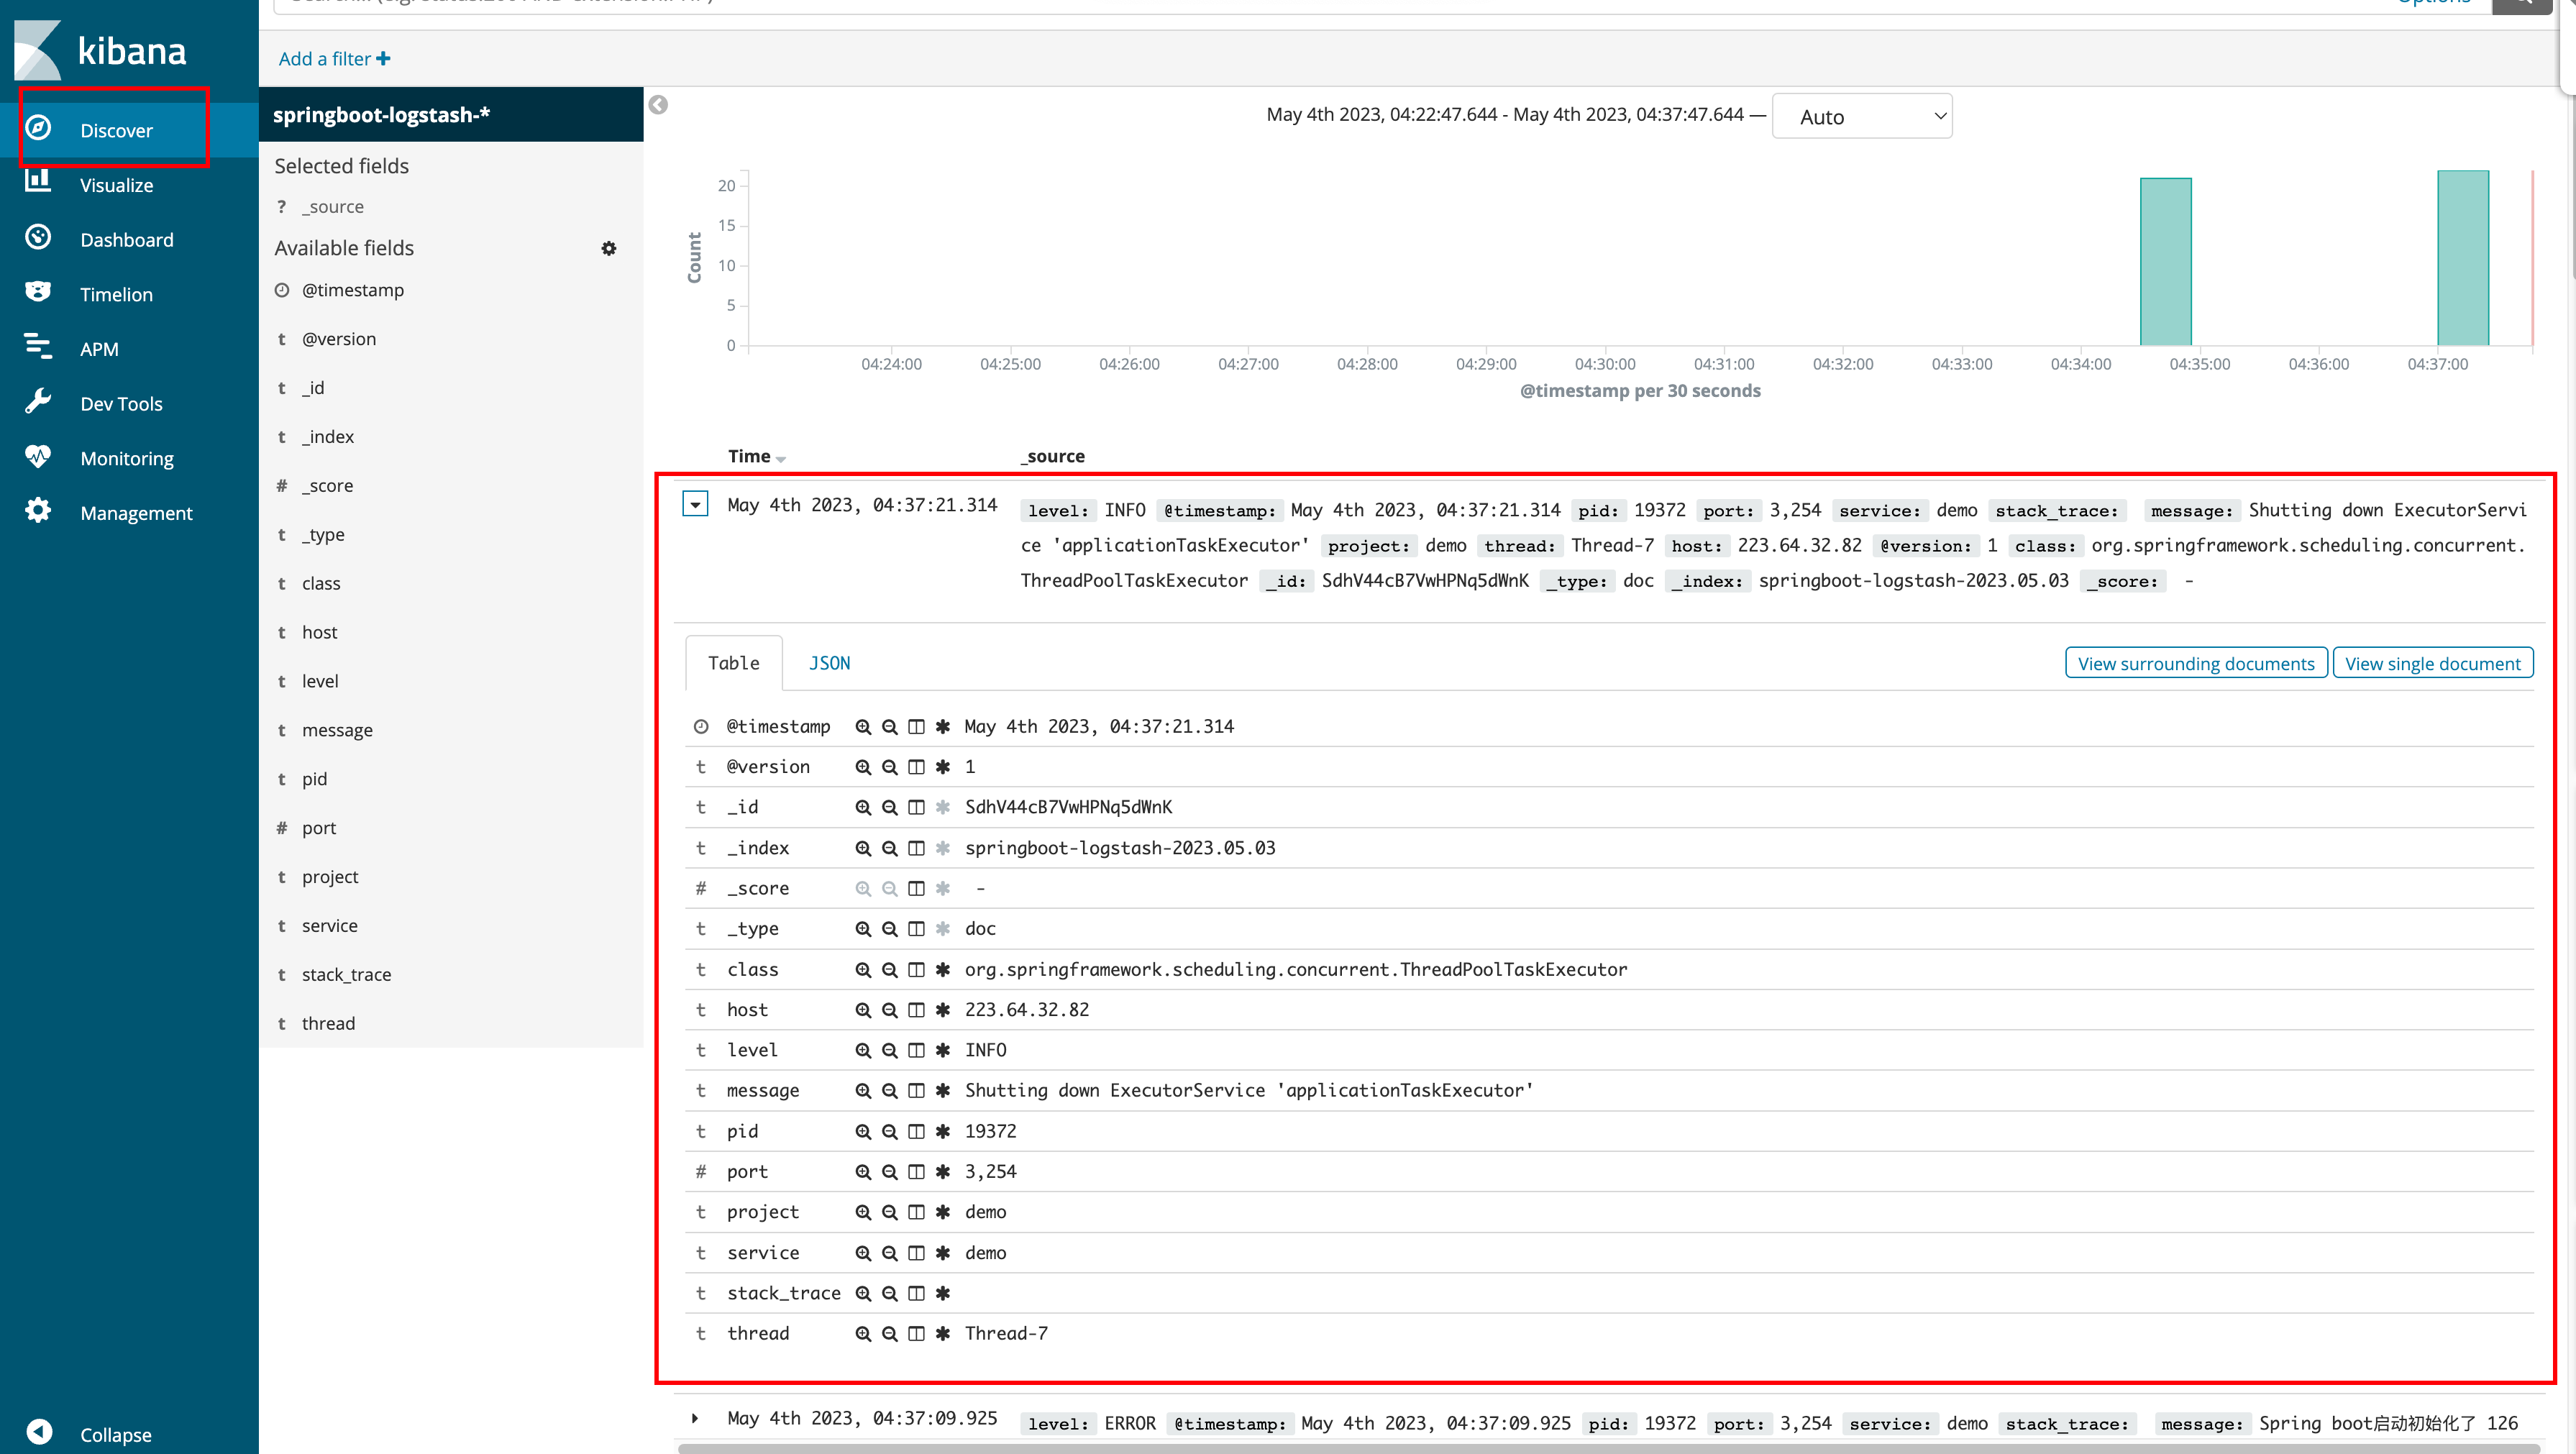Viewport: 2576px width, 1454px height.
Task: Sort by Time column header
Action: pos(756,456)
